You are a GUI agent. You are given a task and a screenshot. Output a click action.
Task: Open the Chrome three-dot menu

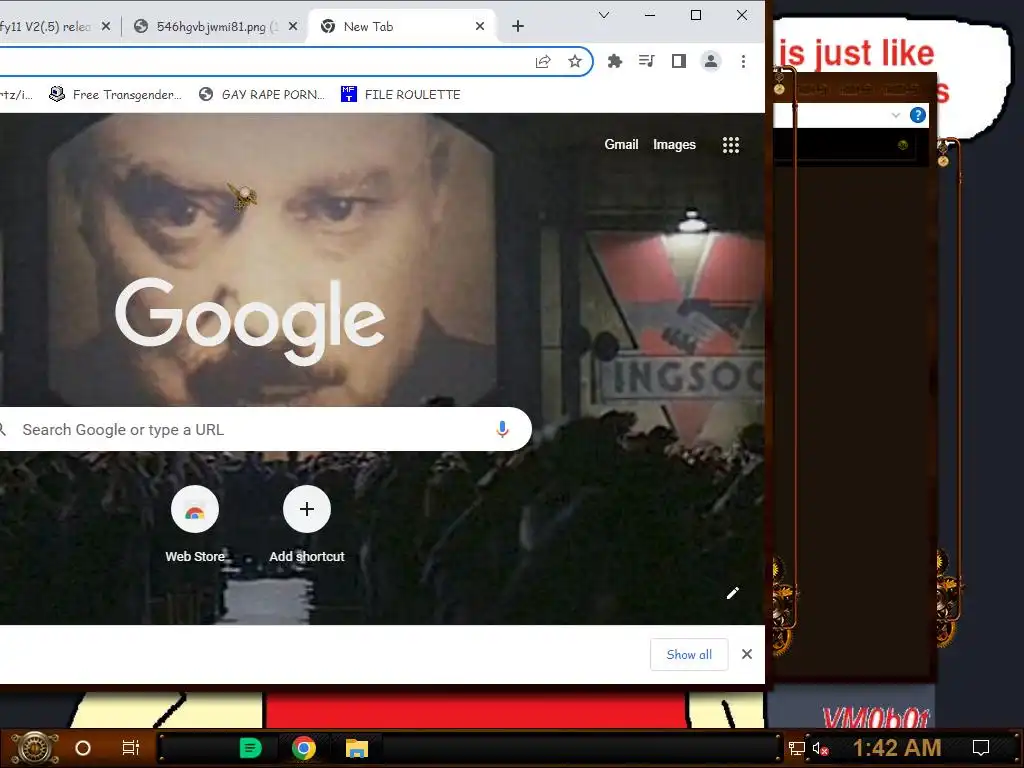tap(743, 61)
